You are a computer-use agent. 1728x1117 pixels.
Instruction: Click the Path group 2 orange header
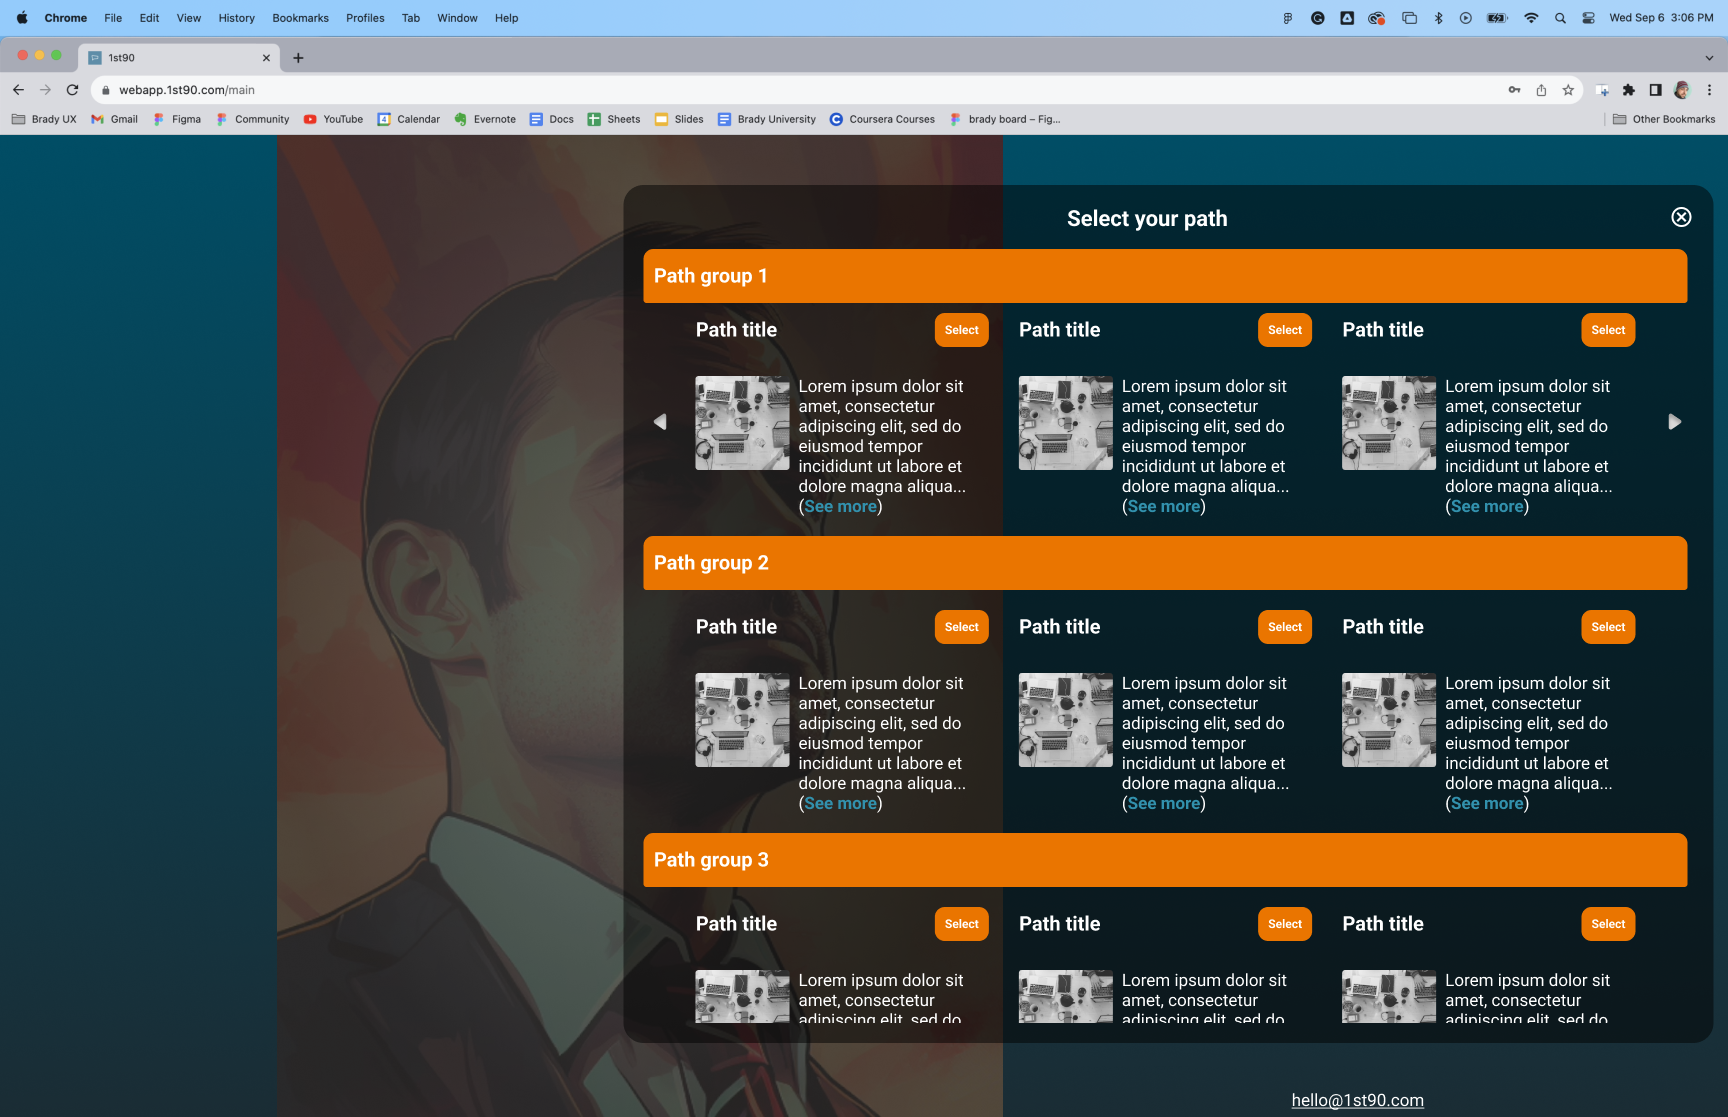[1165, 563]
